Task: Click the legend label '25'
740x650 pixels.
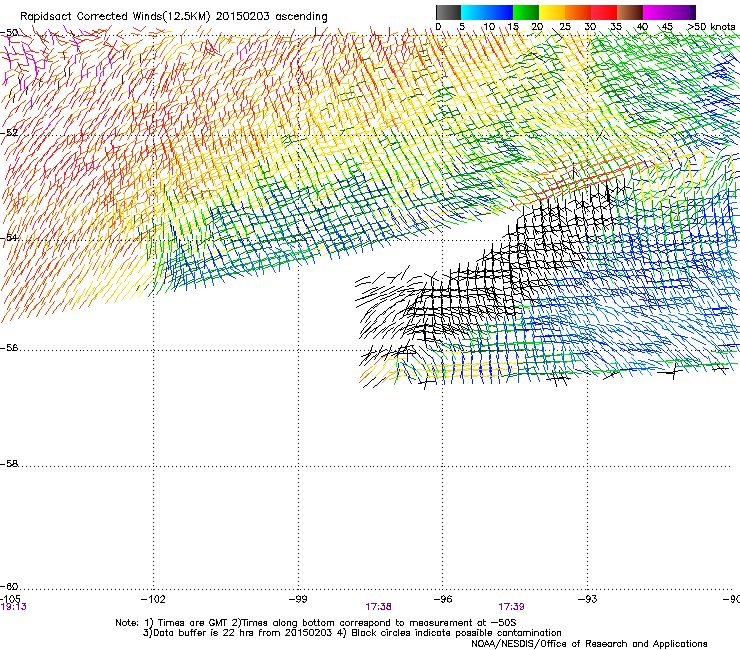Action: click(x=565, y=27)
